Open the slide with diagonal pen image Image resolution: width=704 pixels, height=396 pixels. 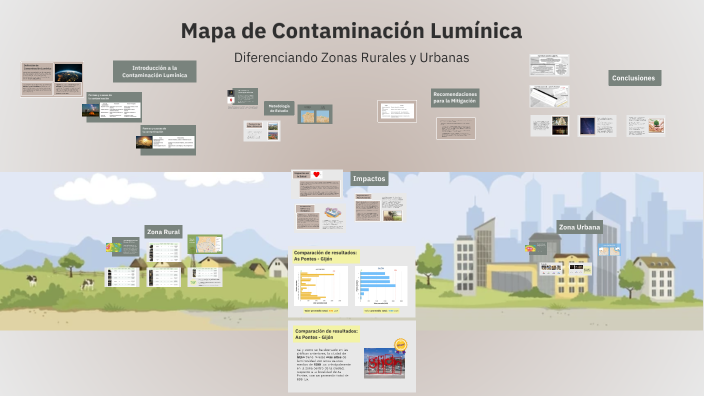(549, 96)
